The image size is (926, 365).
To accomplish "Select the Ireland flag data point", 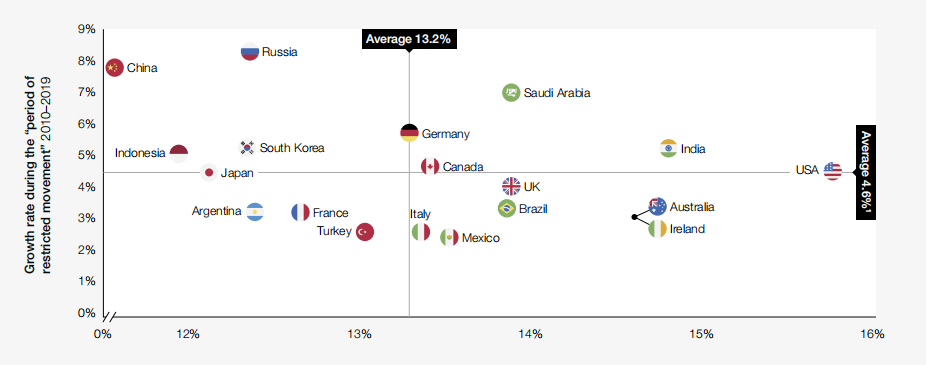I will 657,229.
